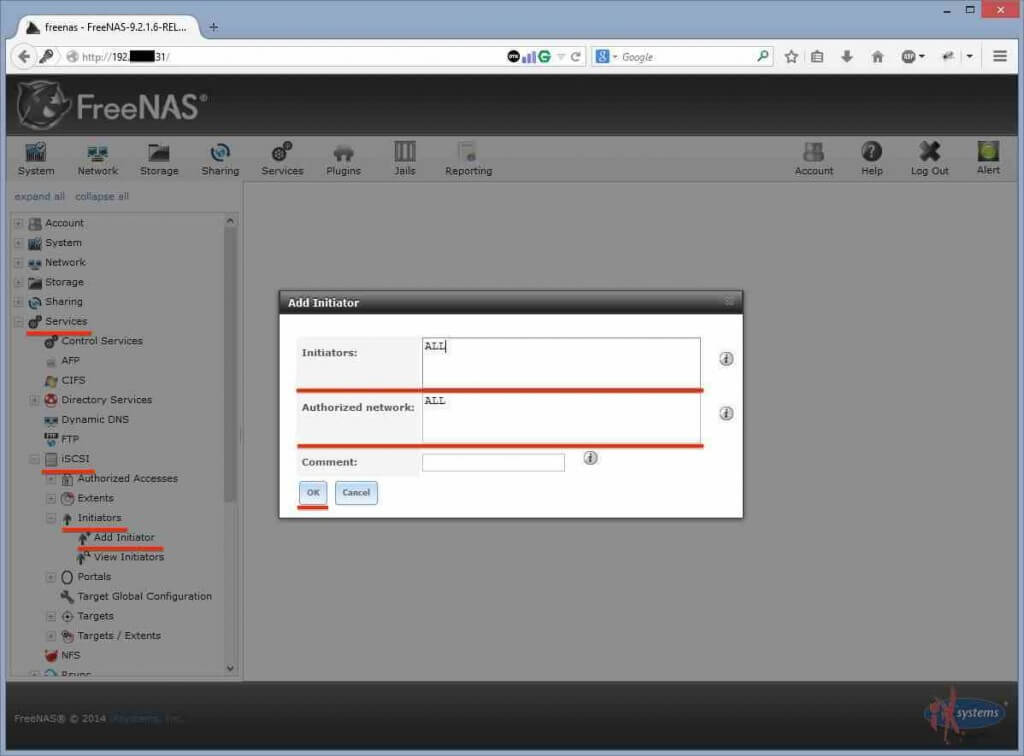Click the Cancel button
This screenshot has height=756, width=1024.
pos(356,492)
